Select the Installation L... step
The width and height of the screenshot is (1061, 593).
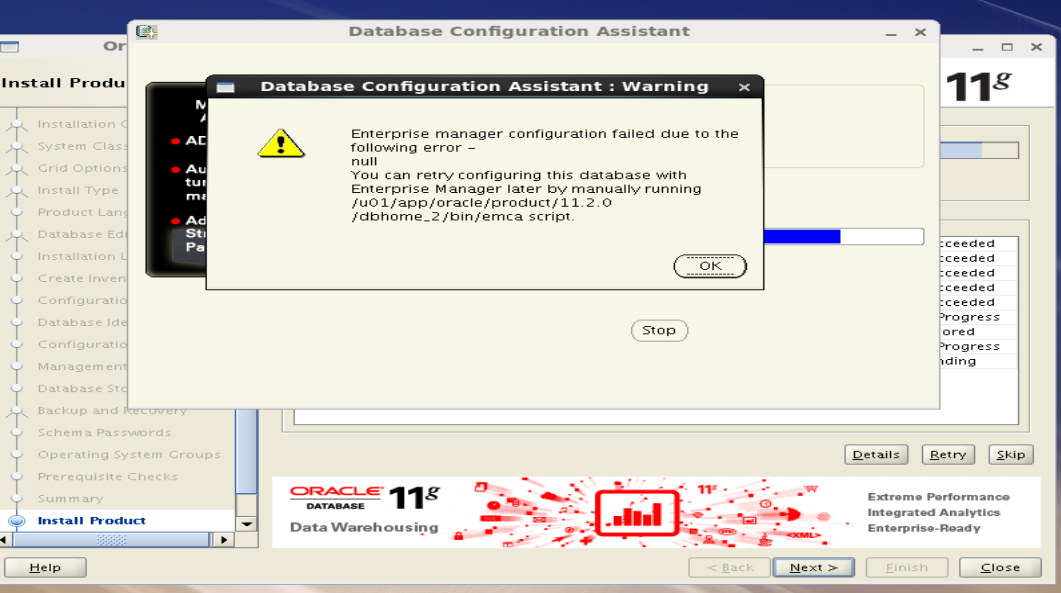tap(82, 257)
